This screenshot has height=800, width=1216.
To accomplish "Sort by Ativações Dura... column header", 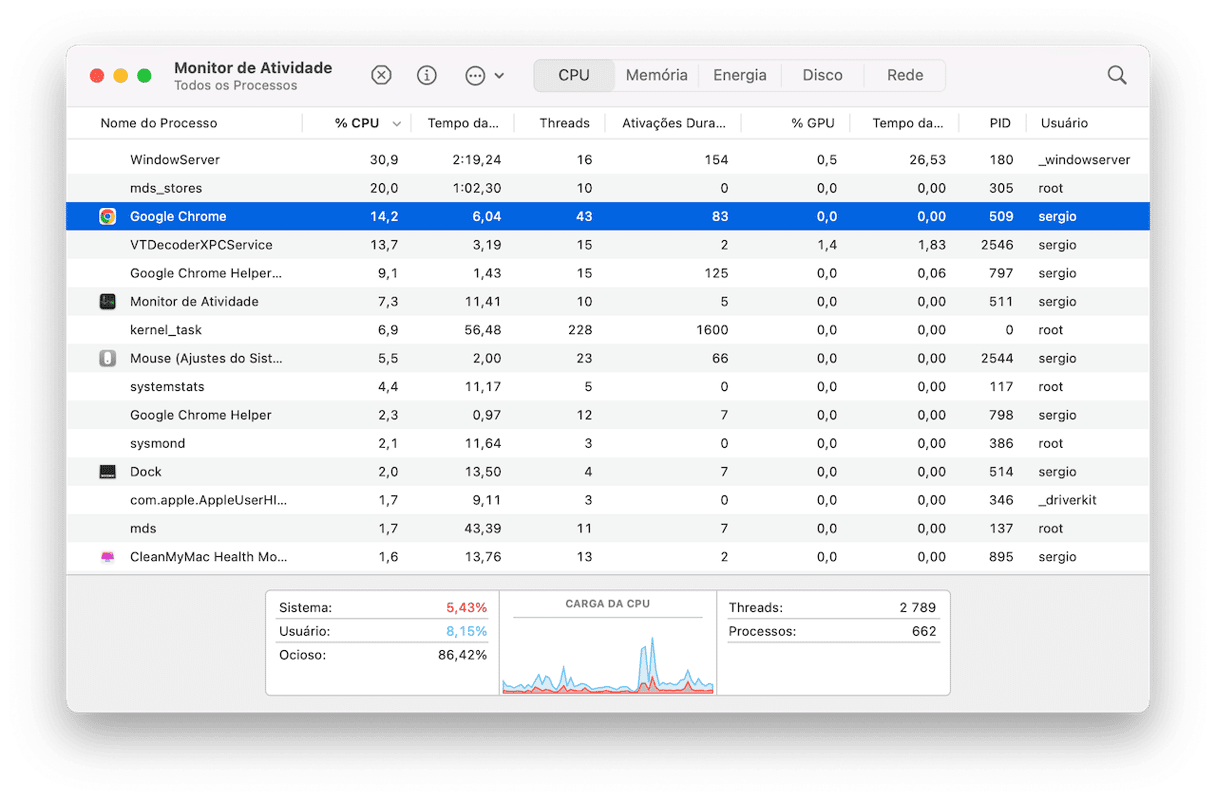I will pos(674,123).
